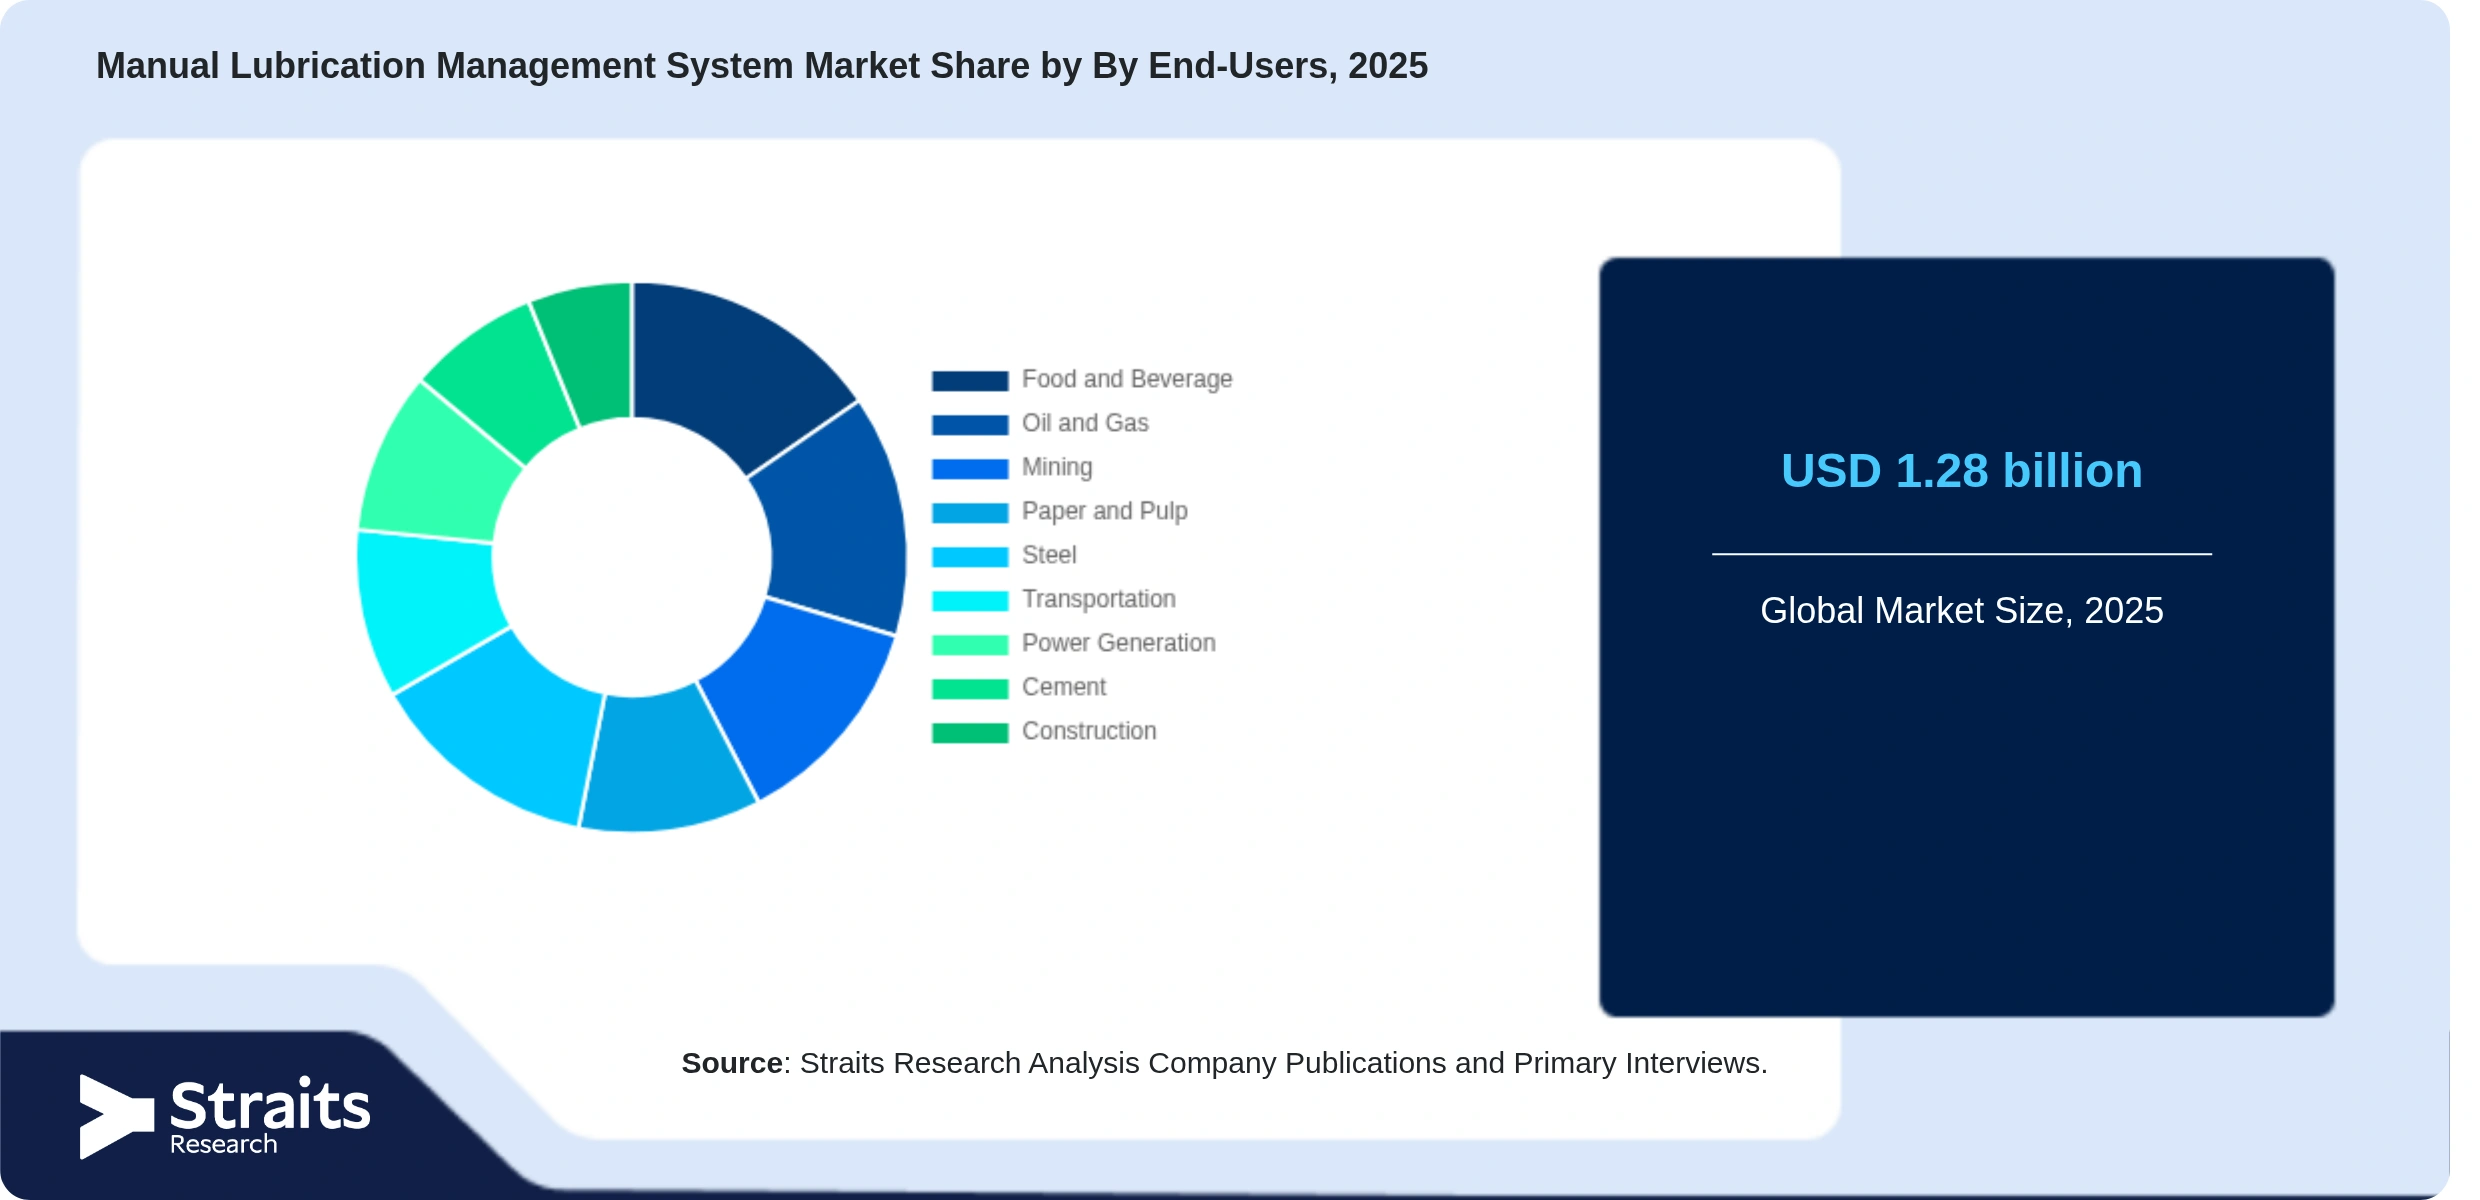Viewport: 2480px width, 1200px height.
Task: Toggle the Power Generation legend label
Action: (x=1118, y=643)
